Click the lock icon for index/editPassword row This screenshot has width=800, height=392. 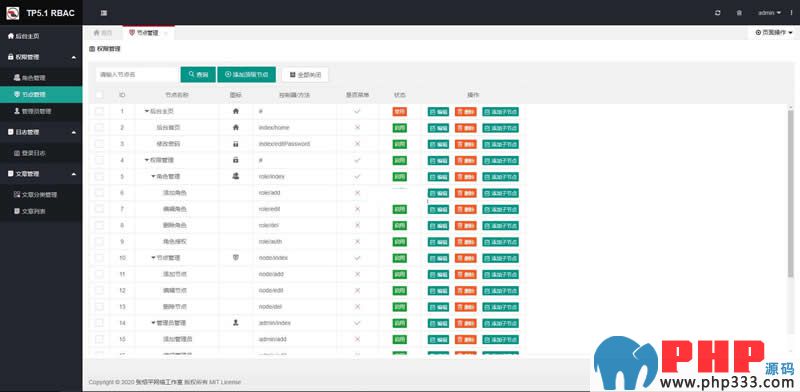point(235,144)
